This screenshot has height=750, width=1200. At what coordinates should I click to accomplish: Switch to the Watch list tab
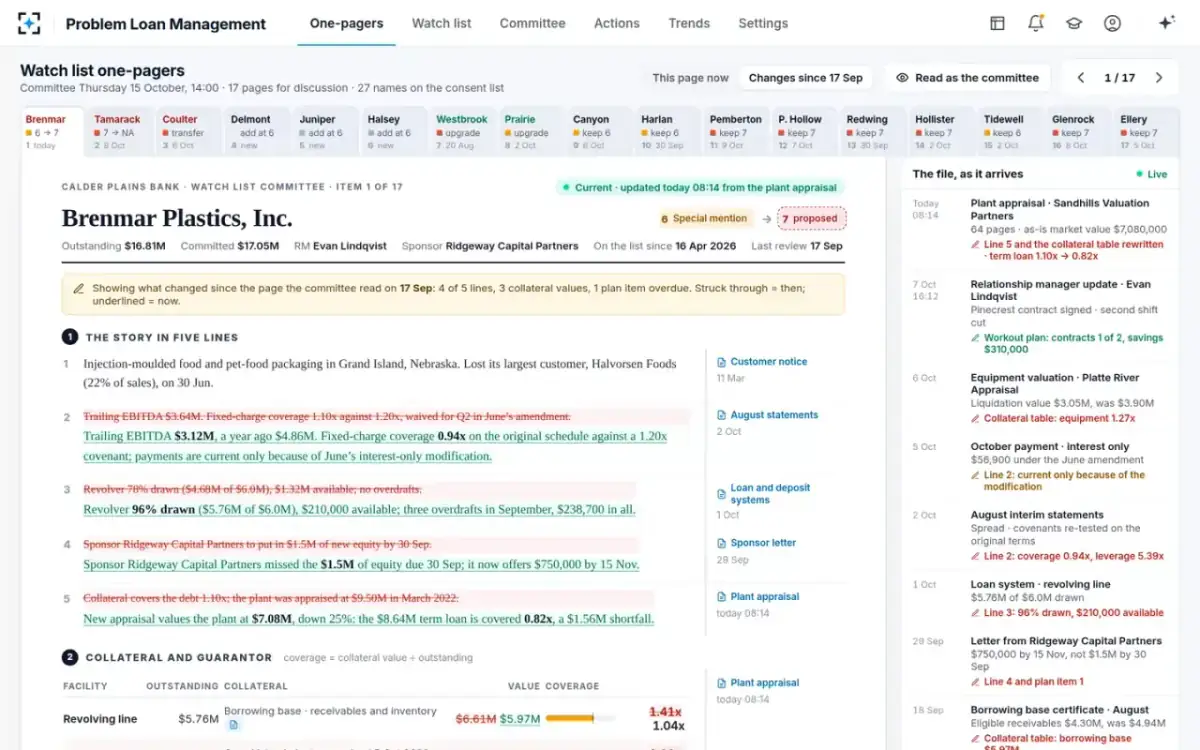(x=441, y=23)
